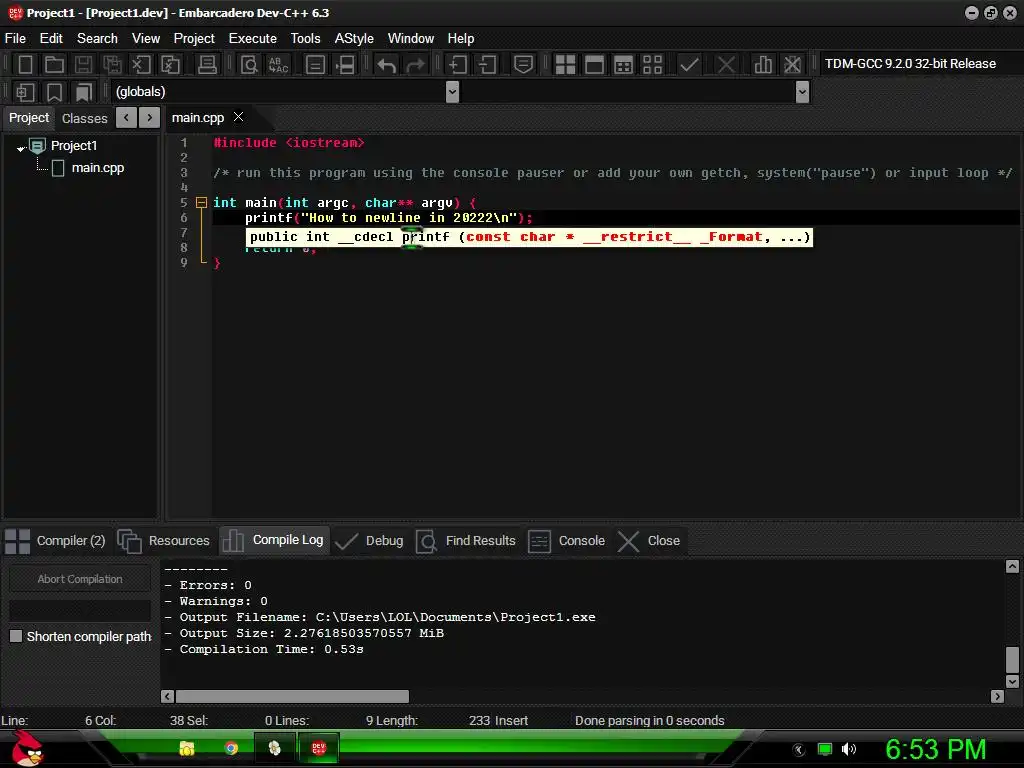This screenshot has height=768, width=1024.
Task: Compile the project with four-squares icon
Action: [565, 65]
